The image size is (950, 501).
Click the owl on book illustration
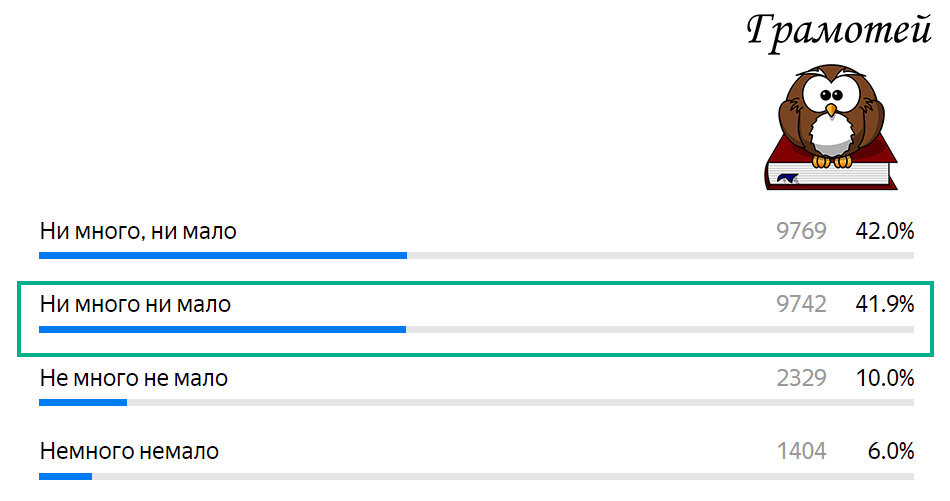click(x=831, y=127)
